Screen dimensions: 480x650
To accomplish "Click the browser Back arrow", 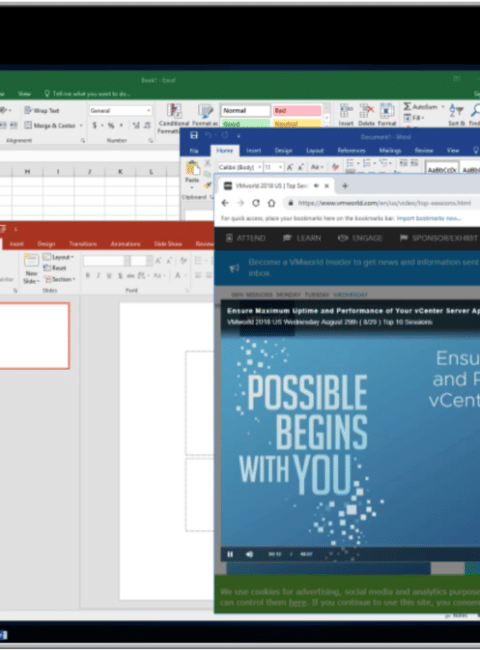I will click(x=225, y=203).
